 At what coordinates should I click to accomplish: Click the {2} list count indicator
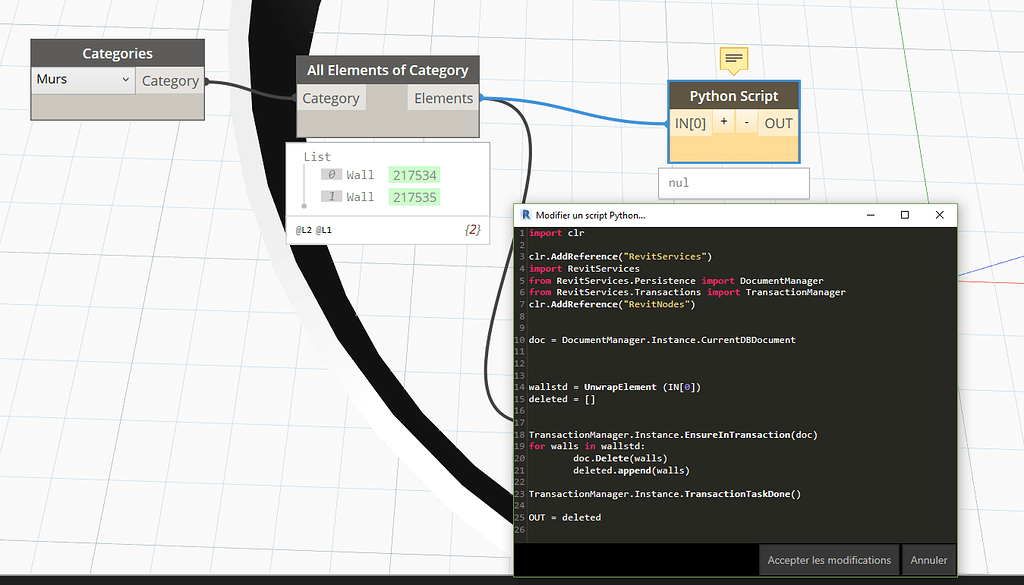point(473,229)
